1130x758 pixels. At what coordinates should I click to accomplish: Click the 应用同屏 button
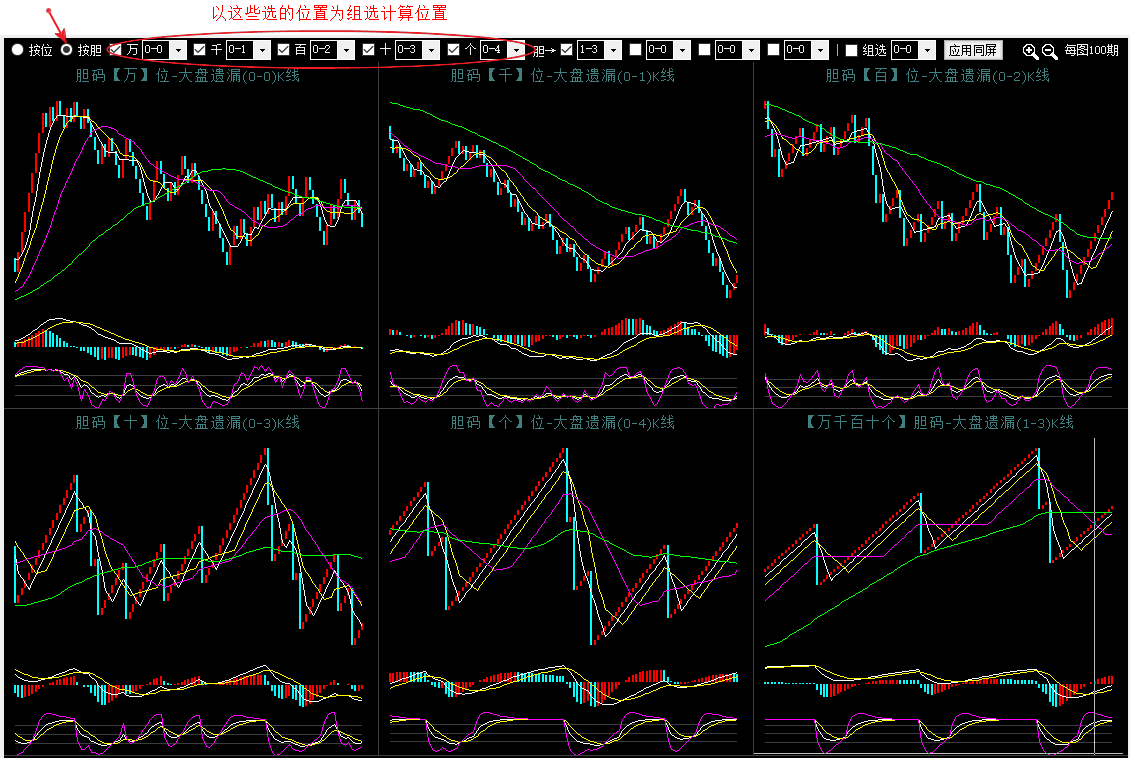pyautogui.click(x=973, y=50)
